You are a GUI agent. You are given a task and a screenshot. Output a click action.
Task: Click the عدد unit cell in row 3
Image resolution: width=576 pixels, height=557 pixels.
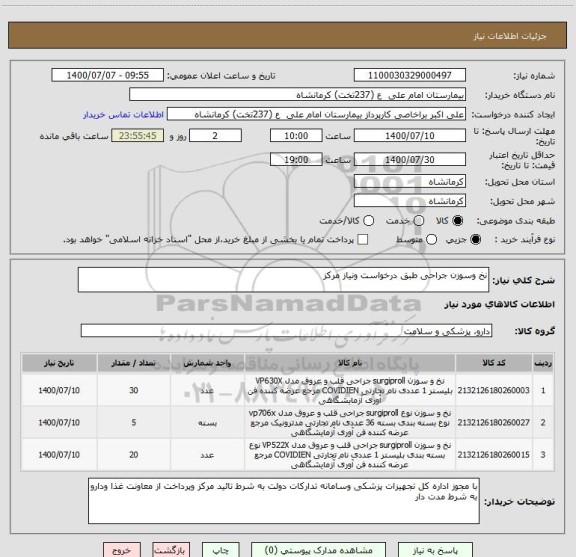click(207, 455)
